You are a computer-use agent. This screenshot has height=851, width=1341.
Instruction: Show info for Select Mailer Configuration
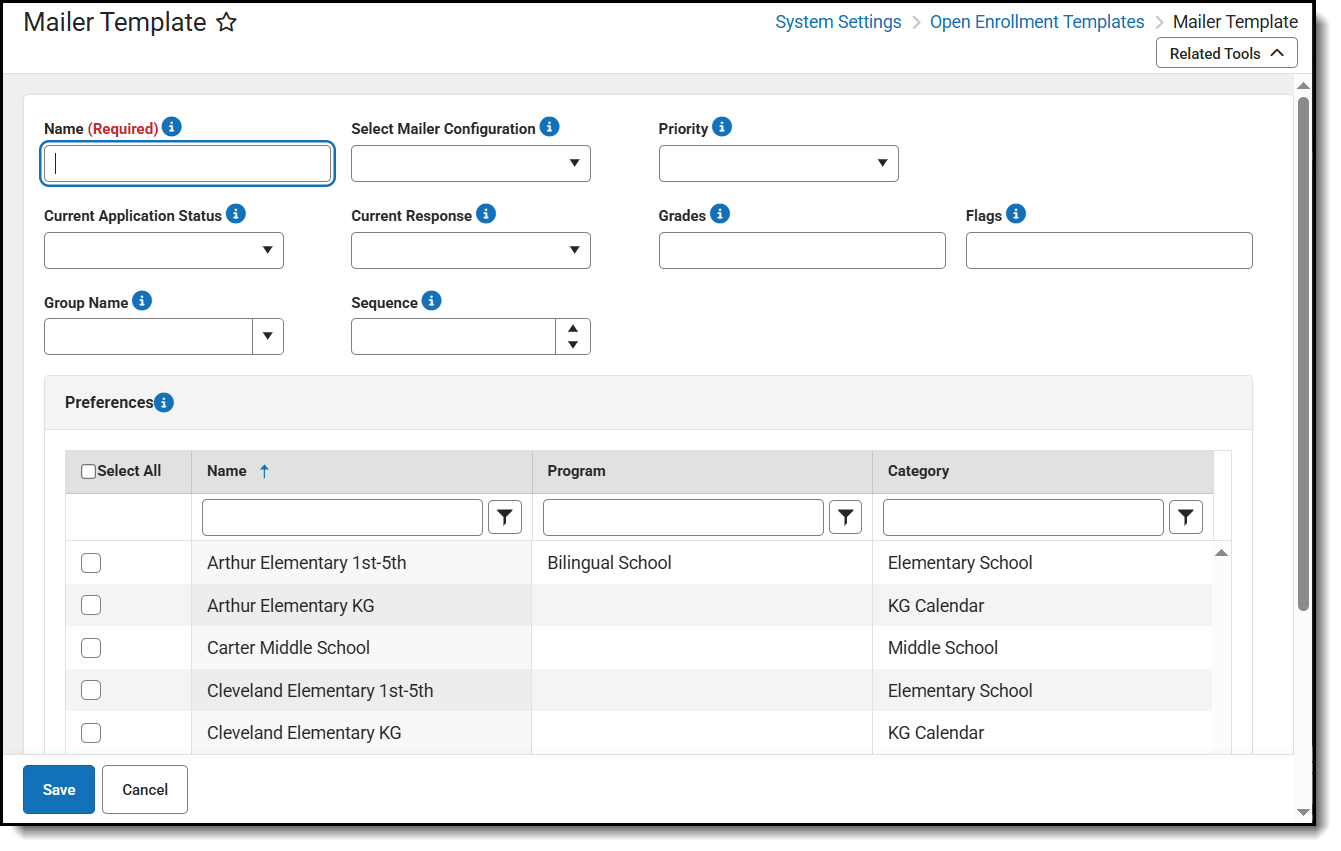(549, 127)
